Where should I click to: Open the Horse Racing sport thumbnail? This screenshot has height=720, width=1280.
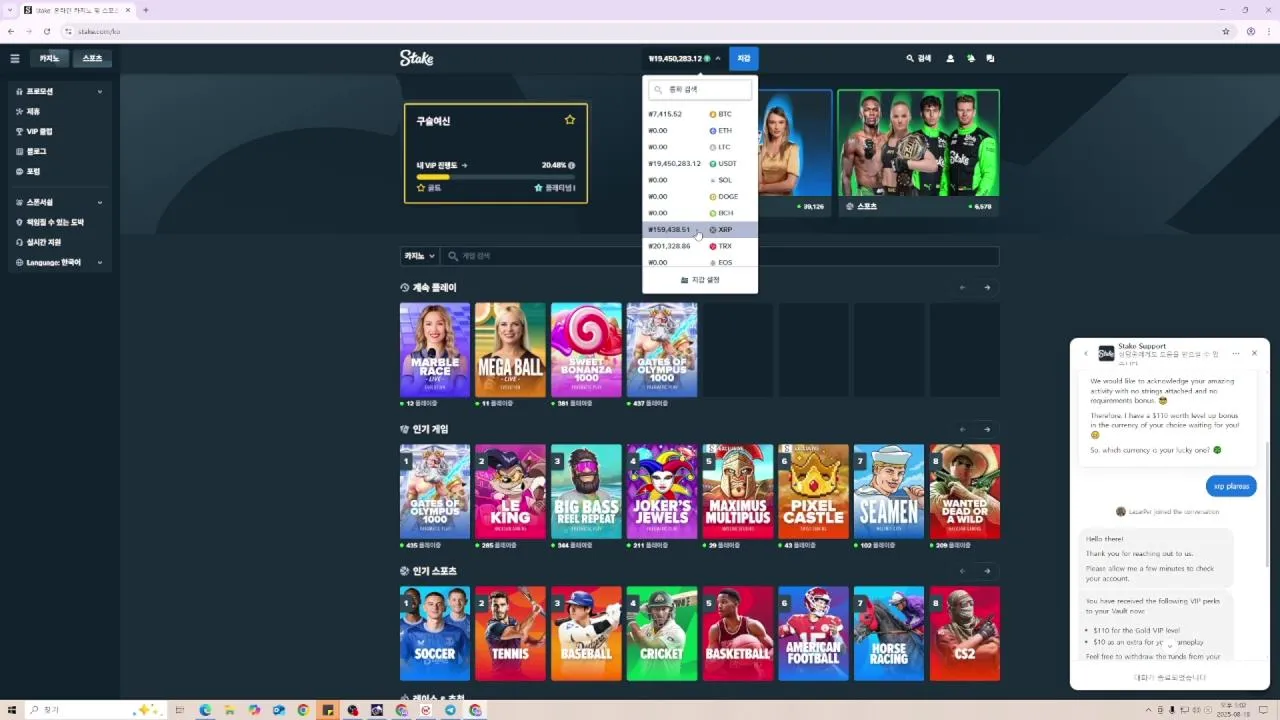[889, 634]
